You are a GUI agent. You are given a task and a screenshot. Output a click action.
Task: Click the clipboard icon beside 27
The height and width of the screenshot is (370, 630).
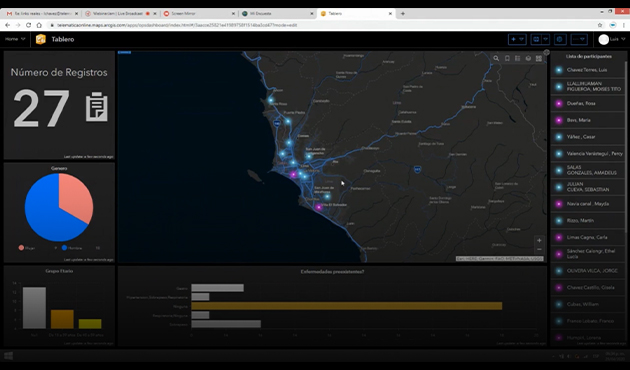click(x=97, y=106)
